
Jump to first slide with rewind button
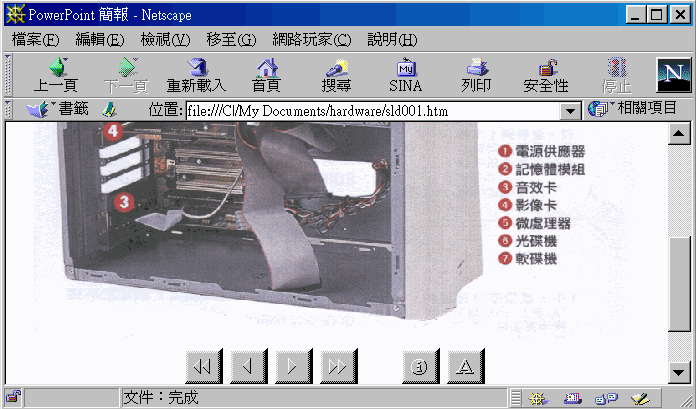203,367
